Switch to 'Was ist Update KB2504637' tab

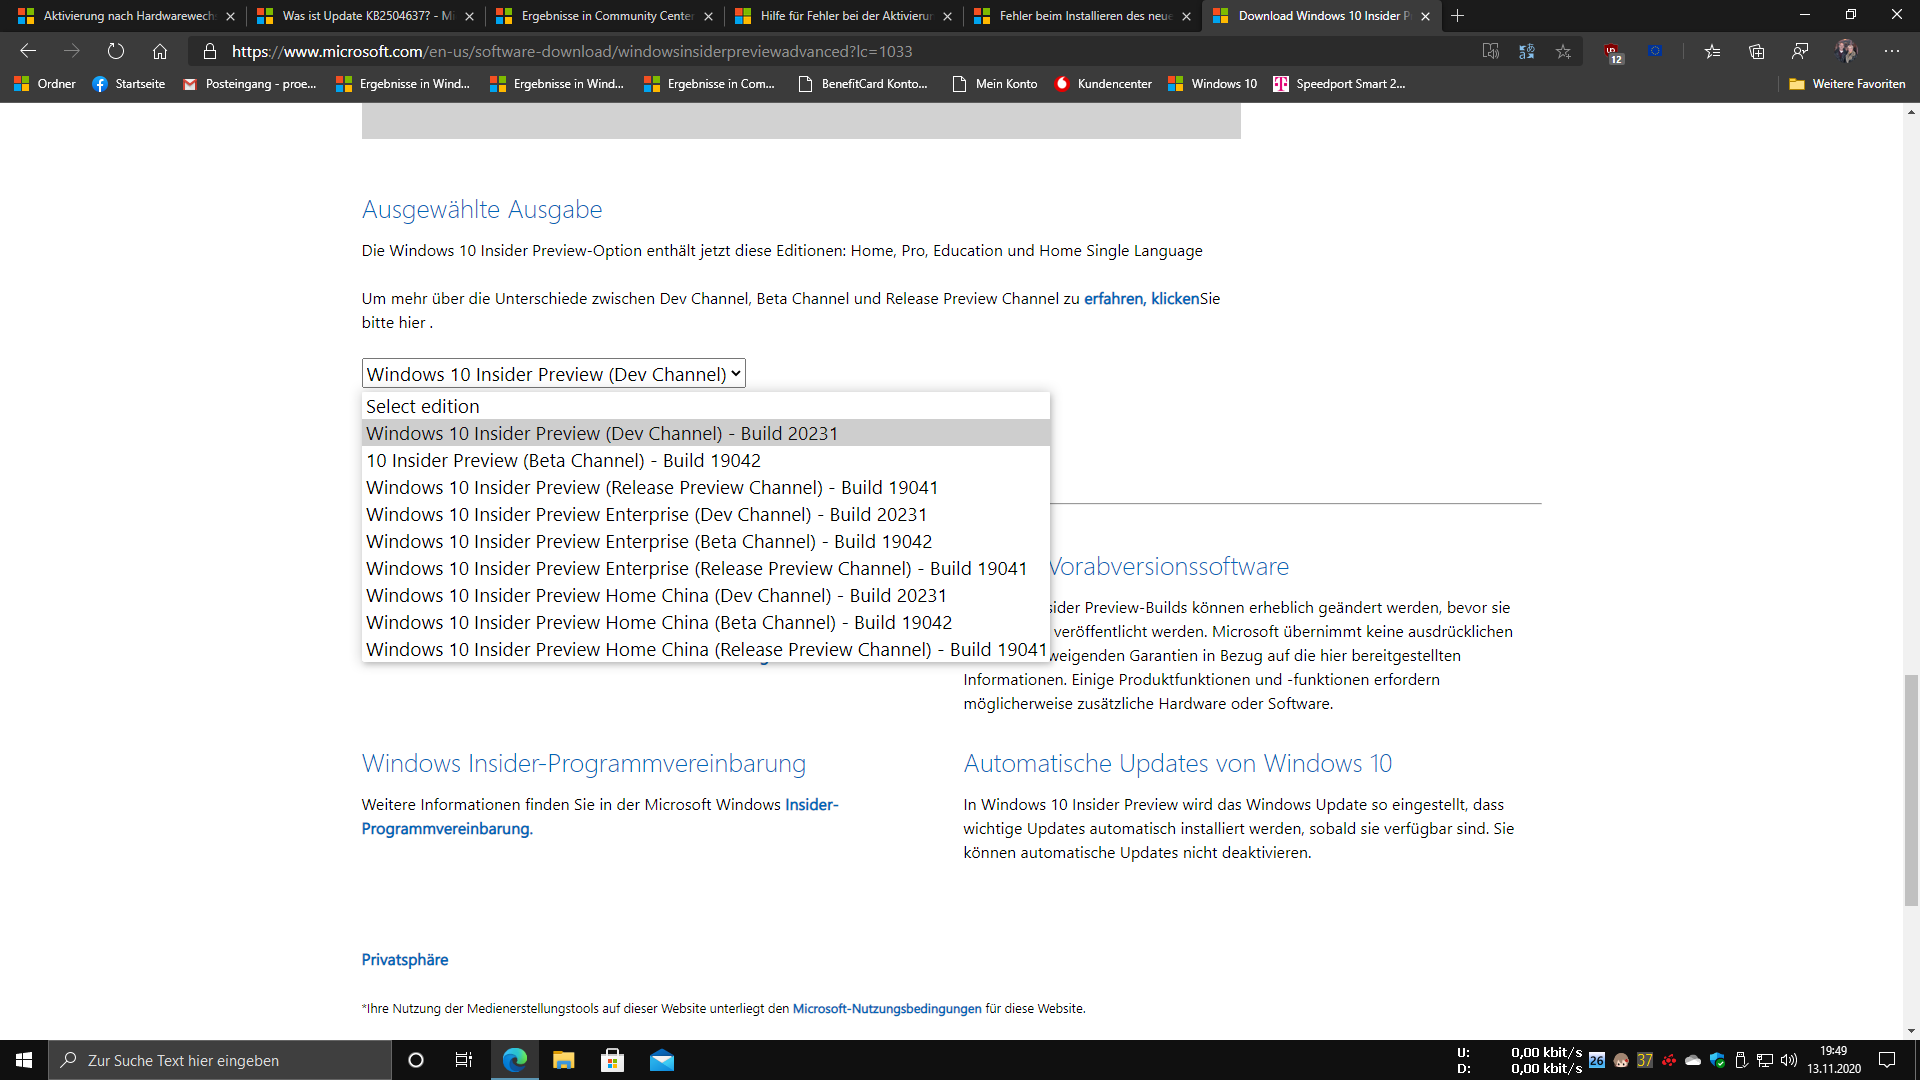pyautogui.click(x=367, y=16)
